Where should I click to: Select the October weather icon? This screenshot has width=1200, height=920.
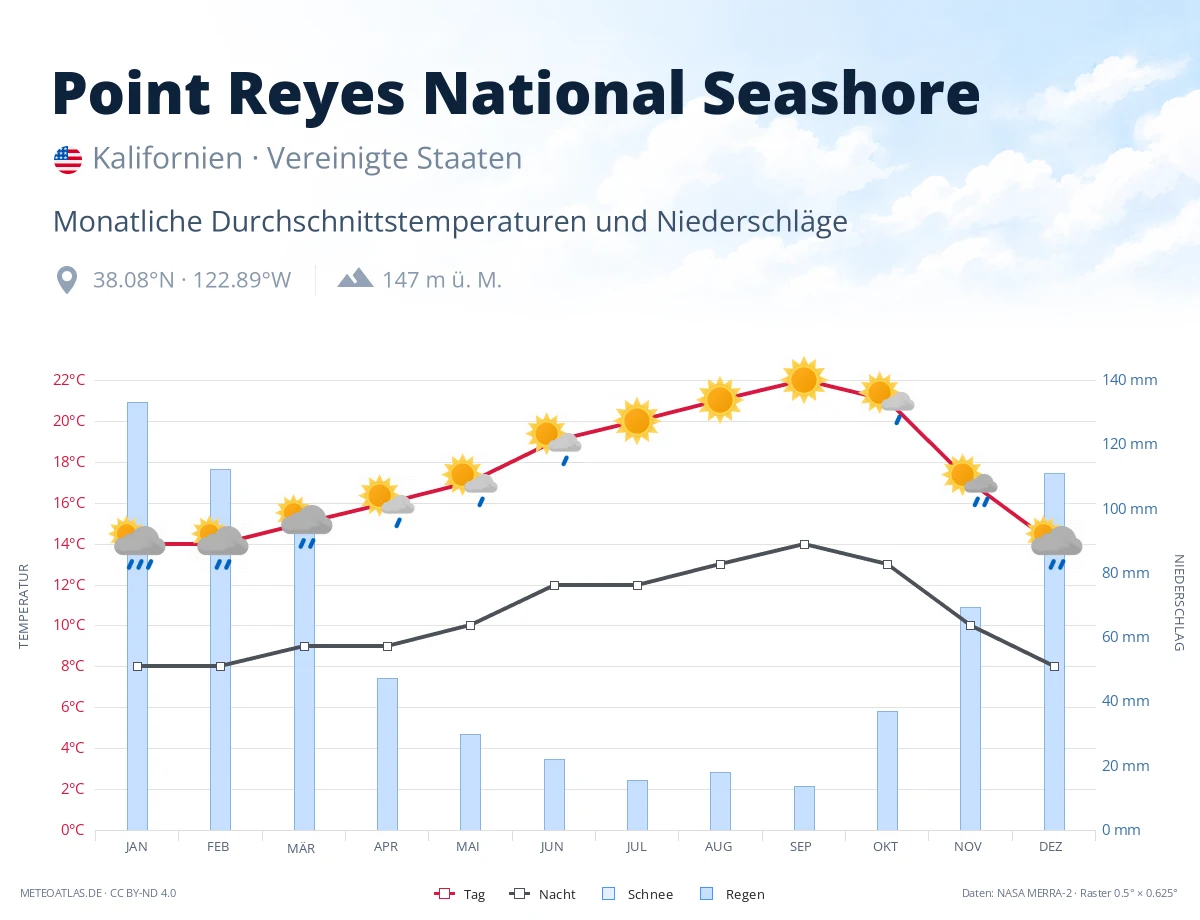(x=888, y=398)
